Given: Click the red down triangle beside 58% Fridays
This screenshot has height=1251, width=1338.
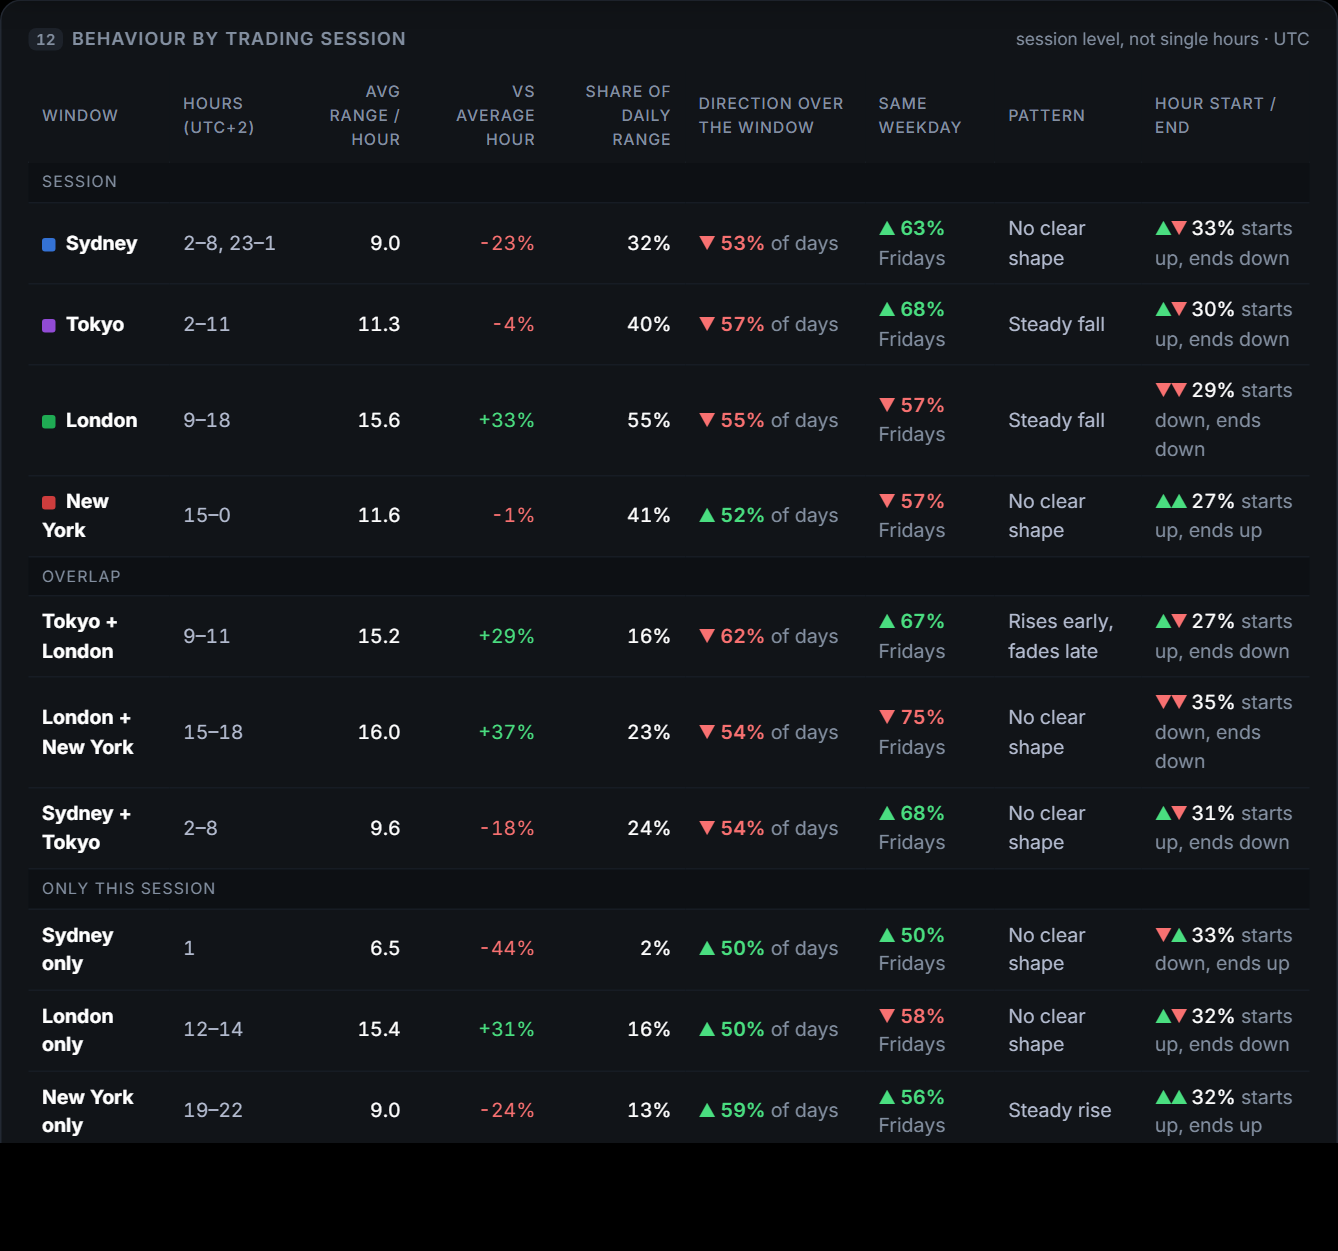Looking at the screenshot, I should pyautogui.click(x=887, y=1016).
